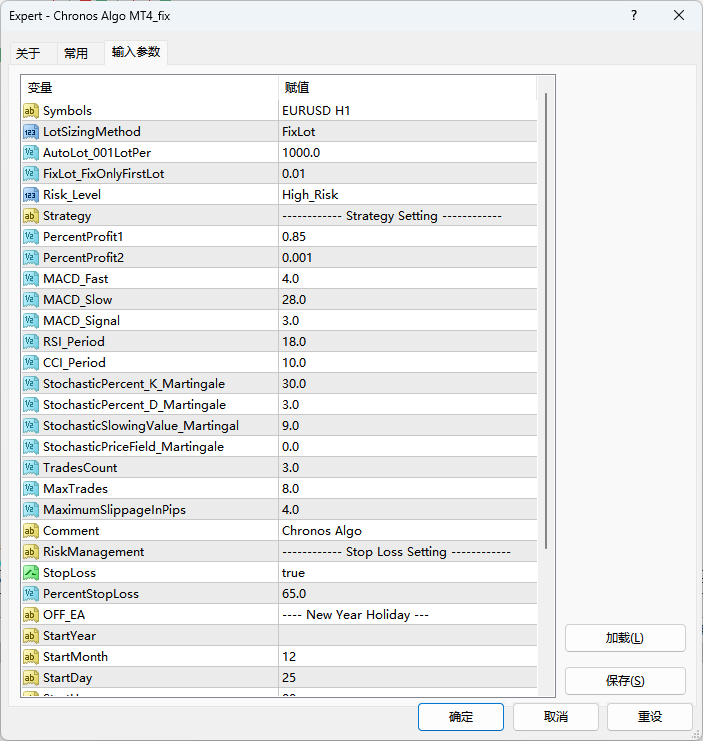Edit the AutoLot_001LotPer value 1000.0
The image size is (703, 741).
pyautogui.click(x=408, y=153)
